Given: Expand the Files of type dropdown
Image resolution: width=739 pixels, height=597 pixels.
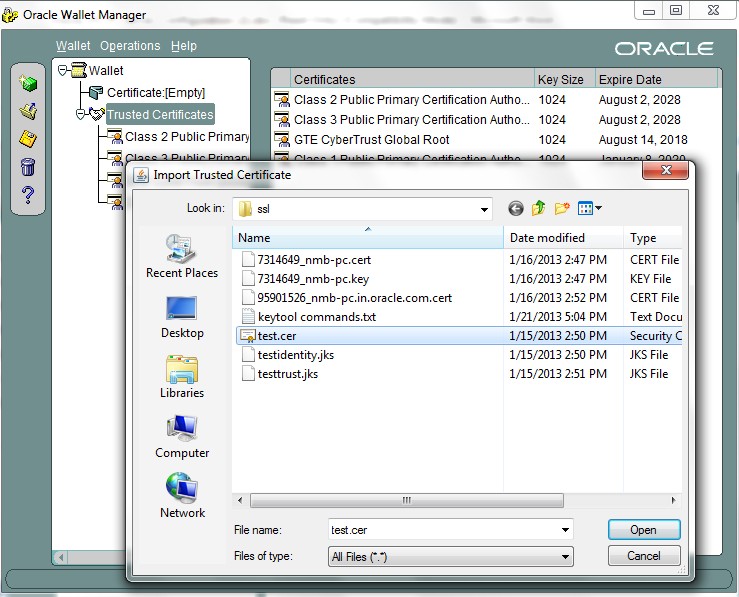Looking at the screenshot, I should pos(566,557).
